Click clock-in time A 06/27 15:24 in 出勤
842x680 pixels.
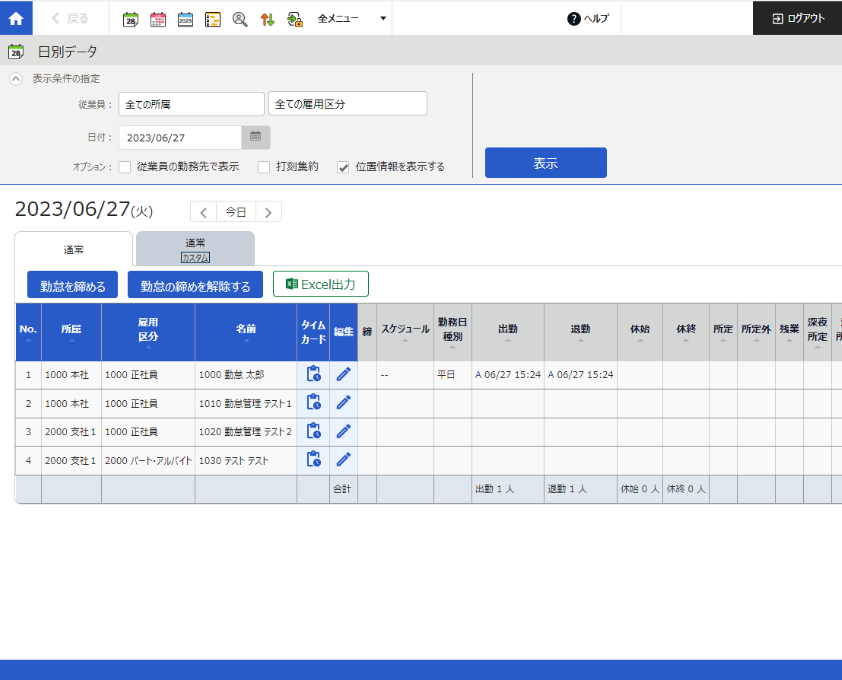pos(508,375)
